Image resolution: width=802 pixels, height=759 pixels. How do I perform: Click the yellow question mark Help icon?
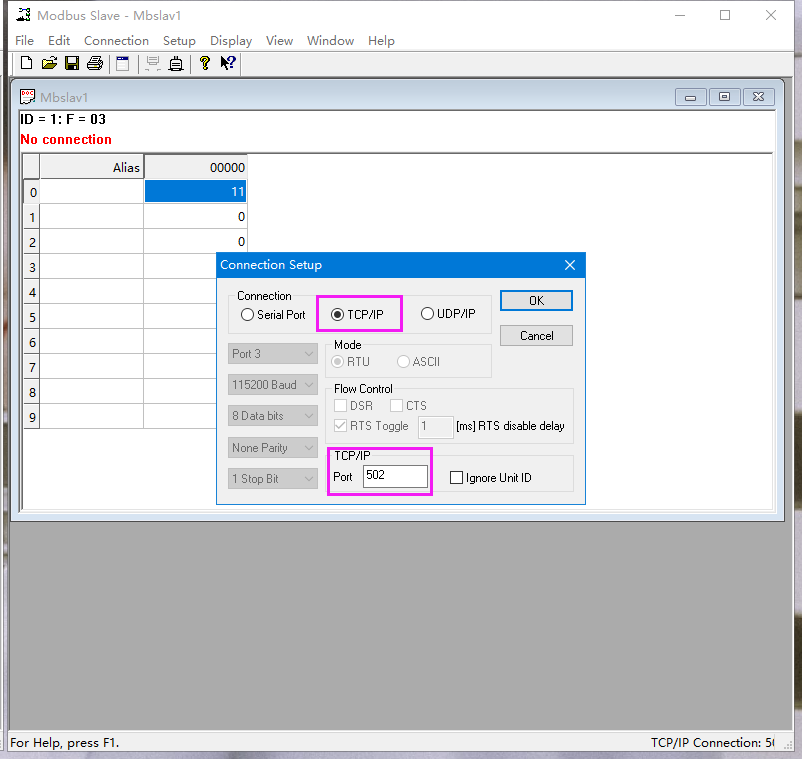pyautogui.click(x=205, y=64)
